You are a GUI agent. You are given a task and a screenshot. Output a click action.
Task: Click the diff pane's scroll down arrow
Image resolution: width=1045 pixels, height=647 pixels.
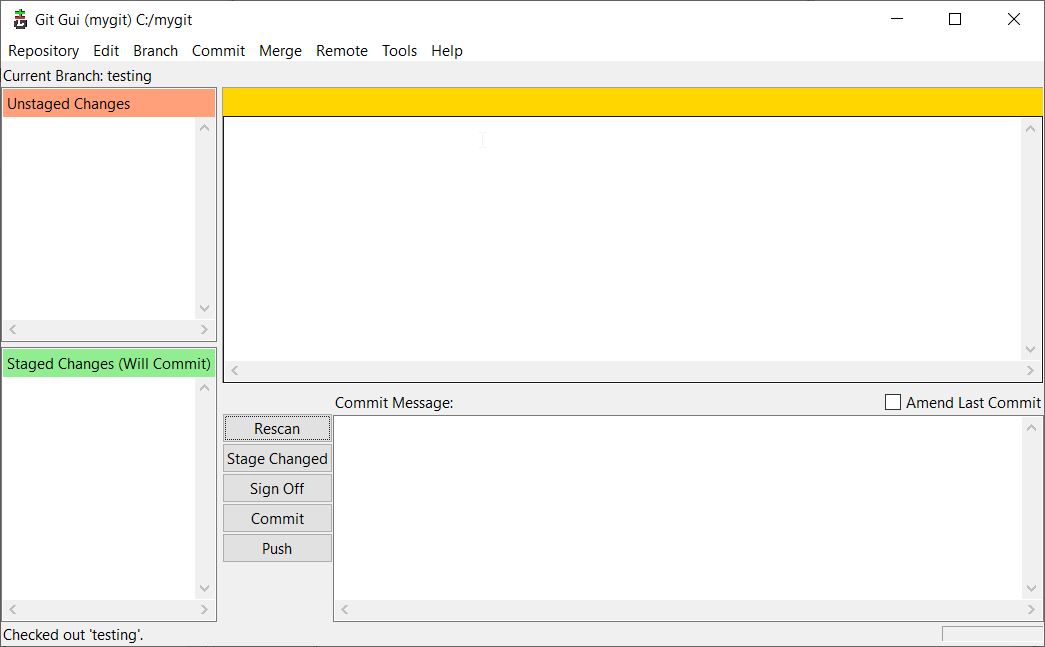(1031, 350)
